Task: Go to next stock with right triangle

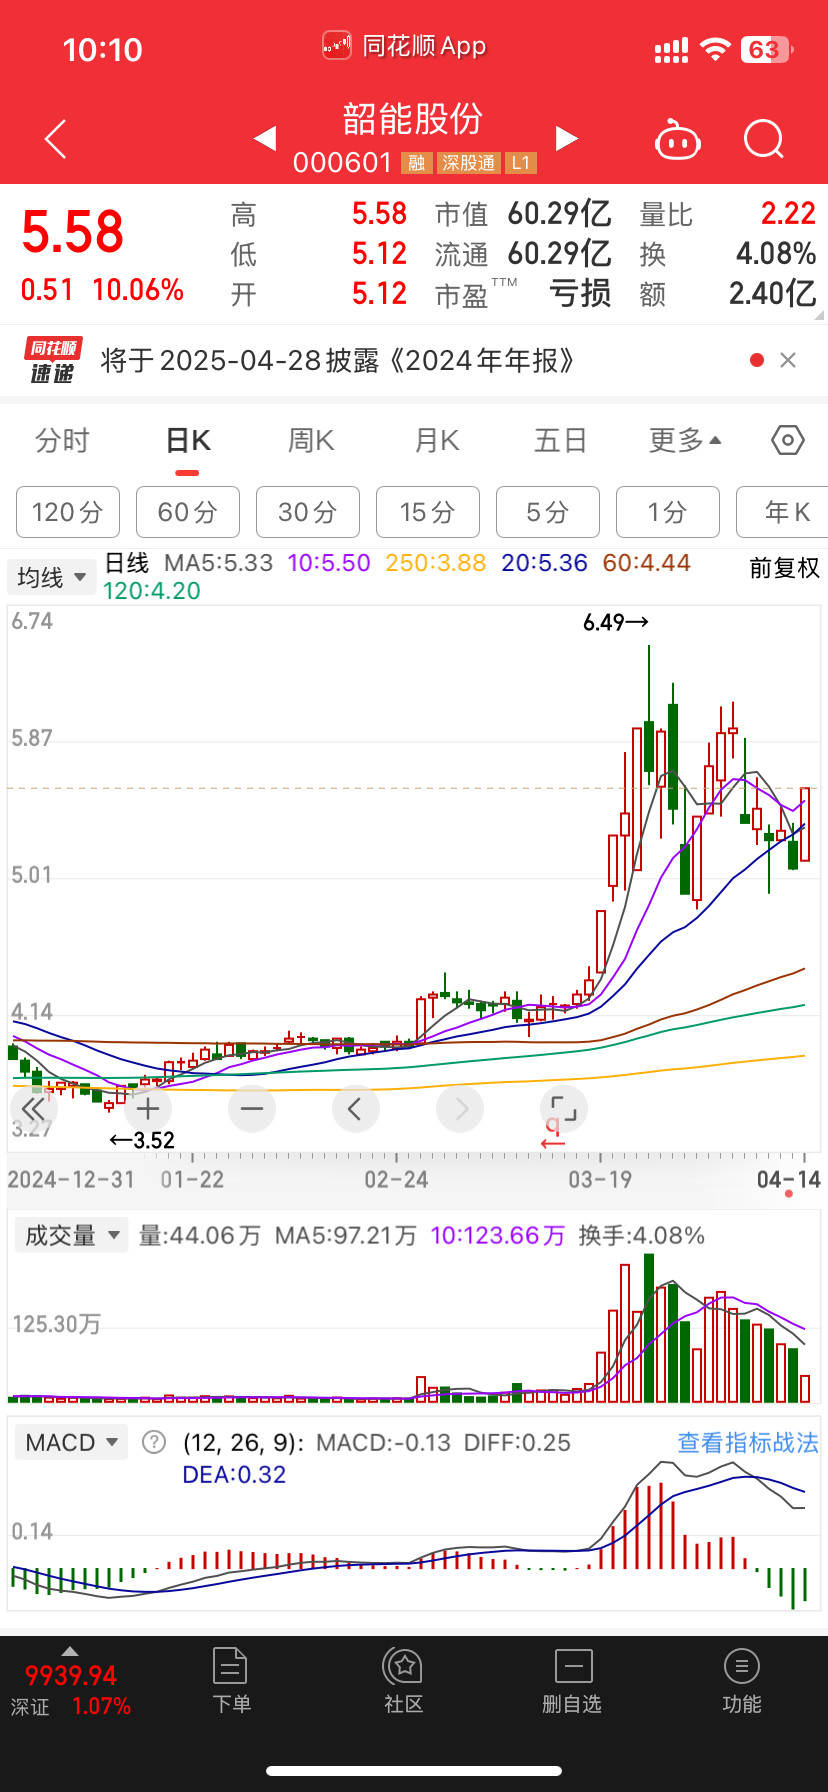Action: click(x=567, y=138)
